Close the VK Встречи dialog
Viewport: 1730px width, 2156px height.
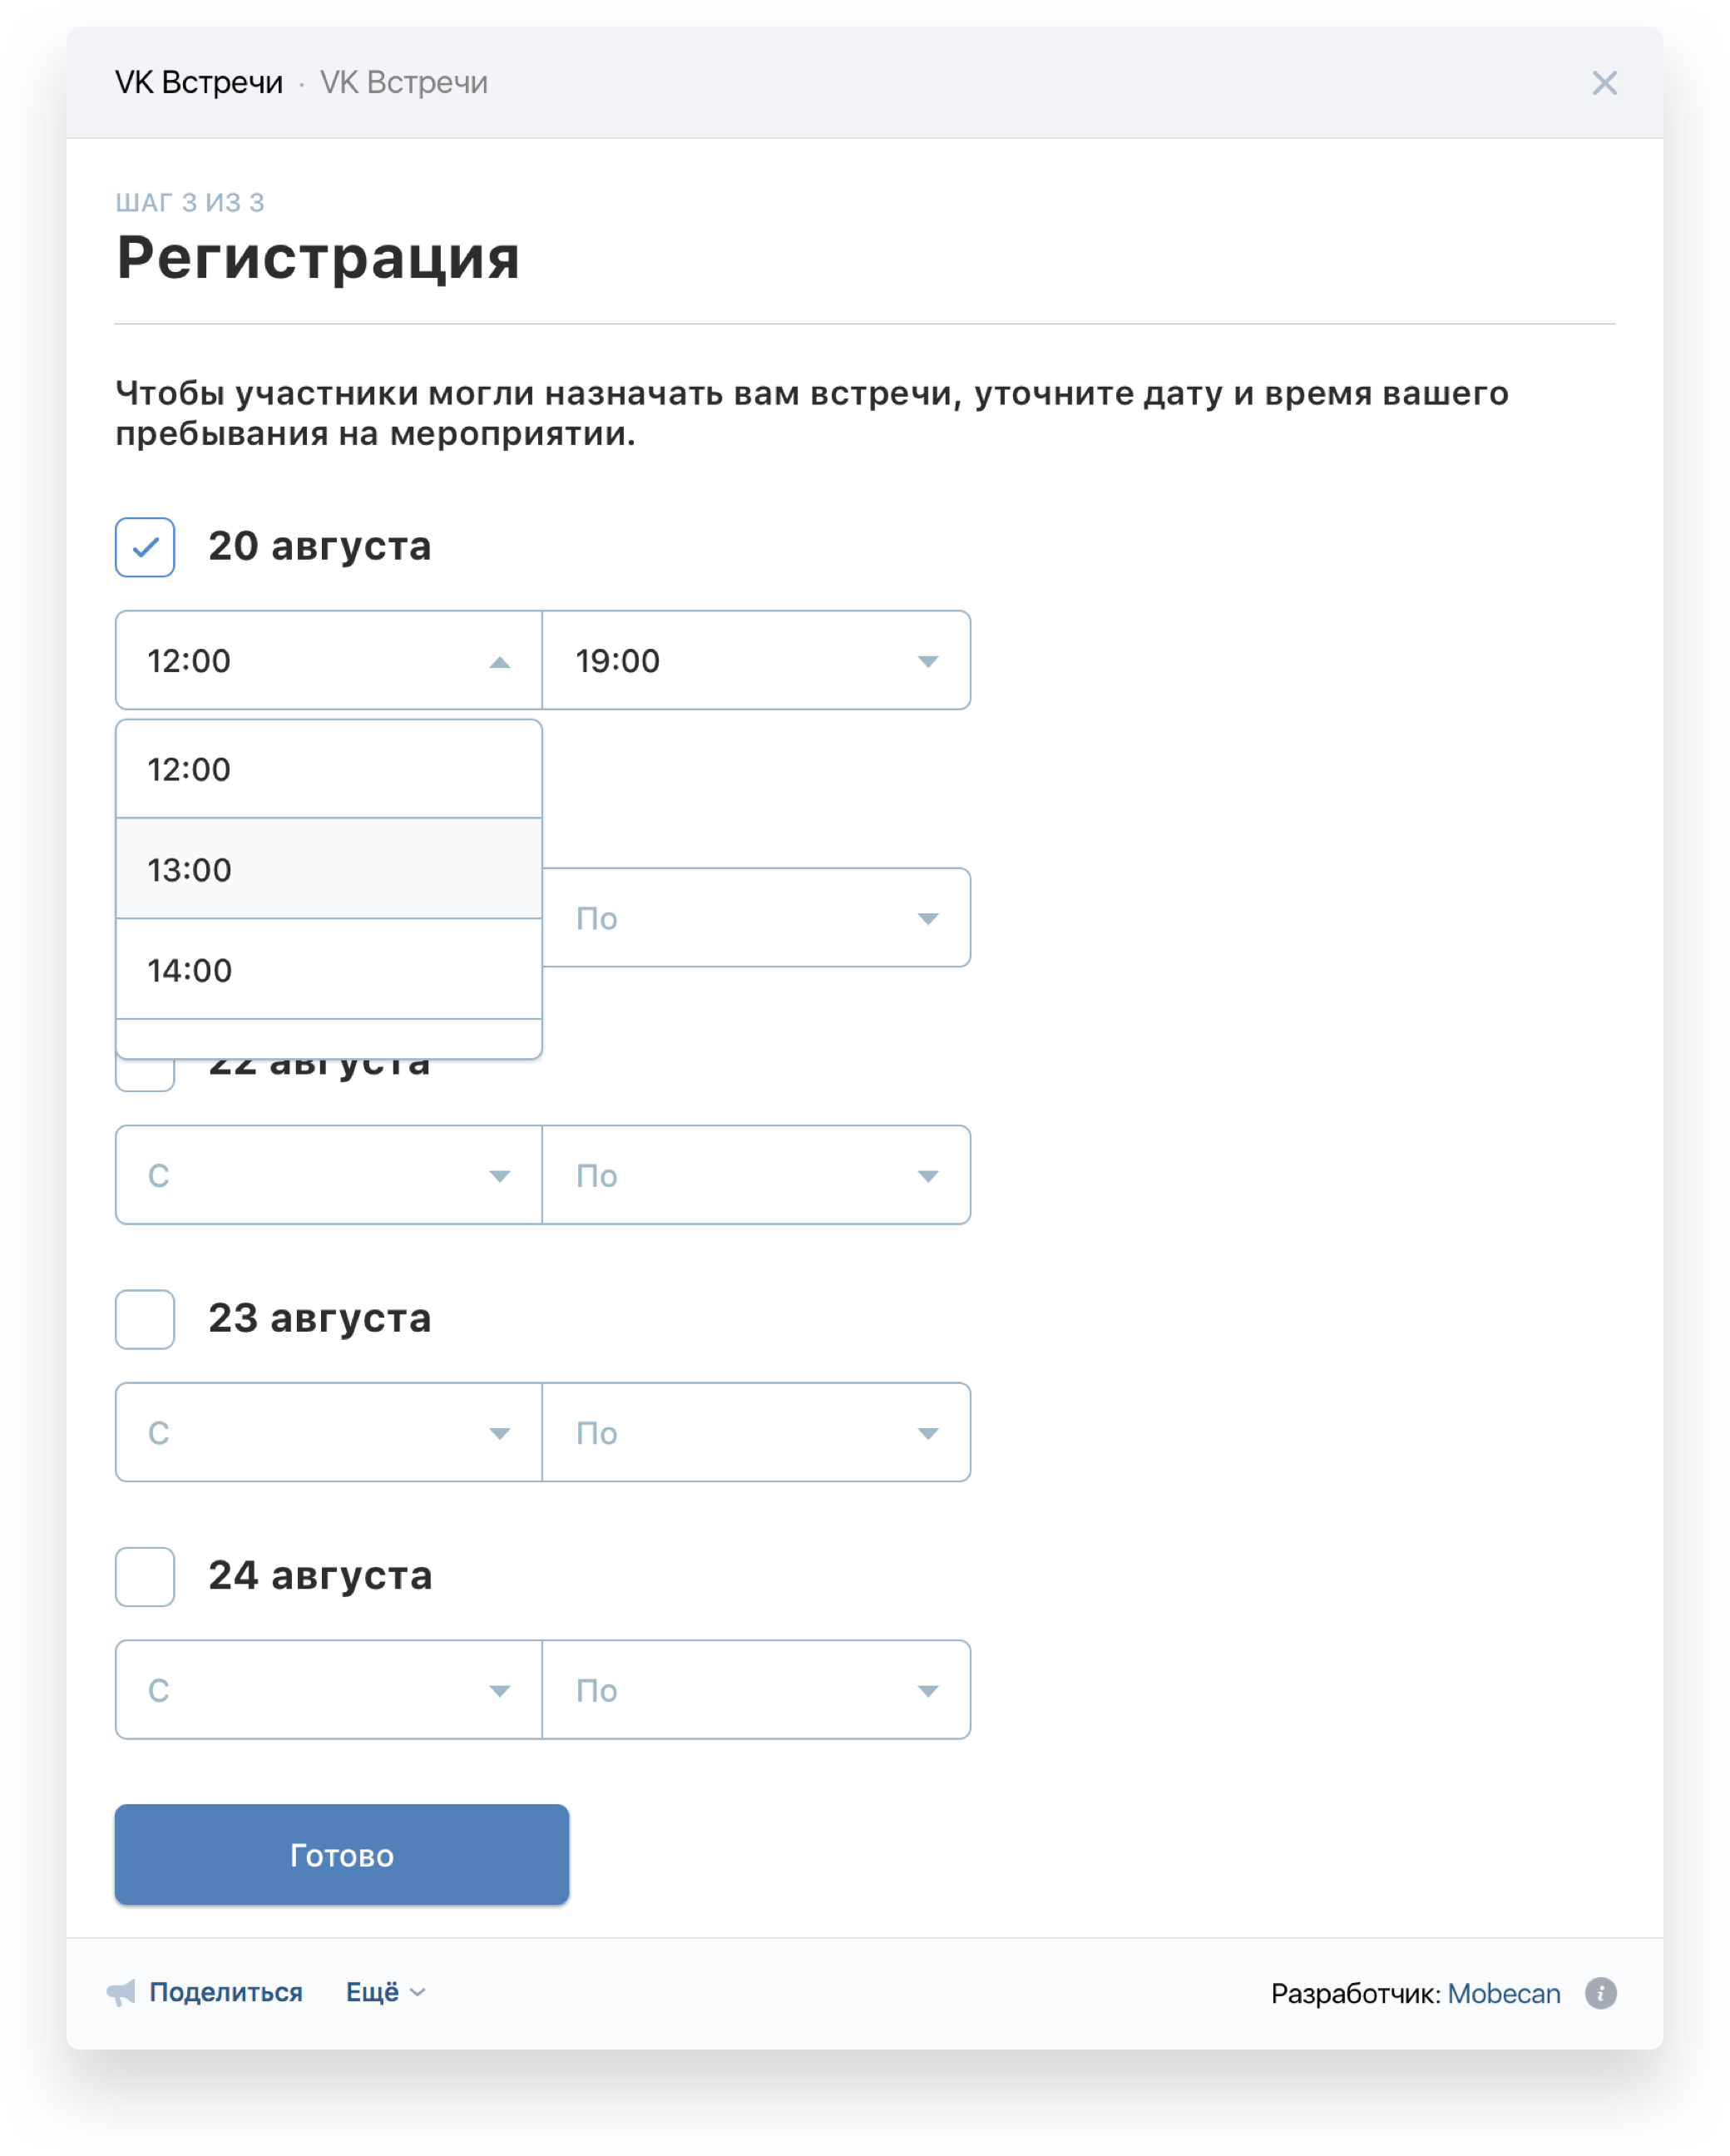[1604, 83]
